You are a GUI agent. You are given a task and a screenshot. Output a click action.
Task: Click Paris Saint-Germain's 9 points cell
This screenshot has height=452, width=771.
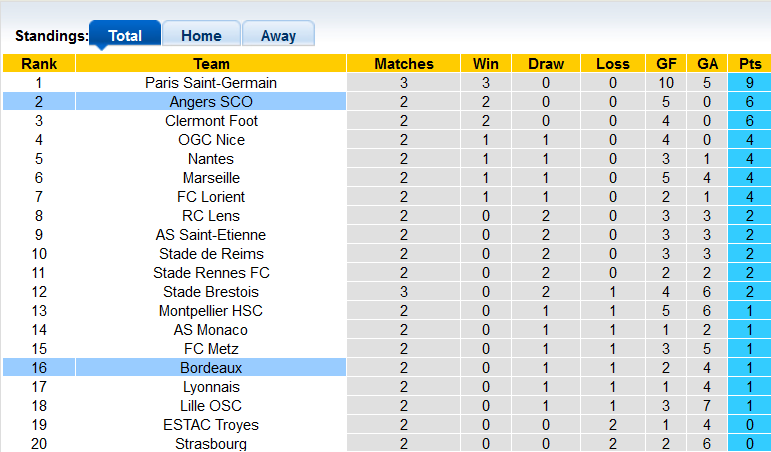coord(749,83)
